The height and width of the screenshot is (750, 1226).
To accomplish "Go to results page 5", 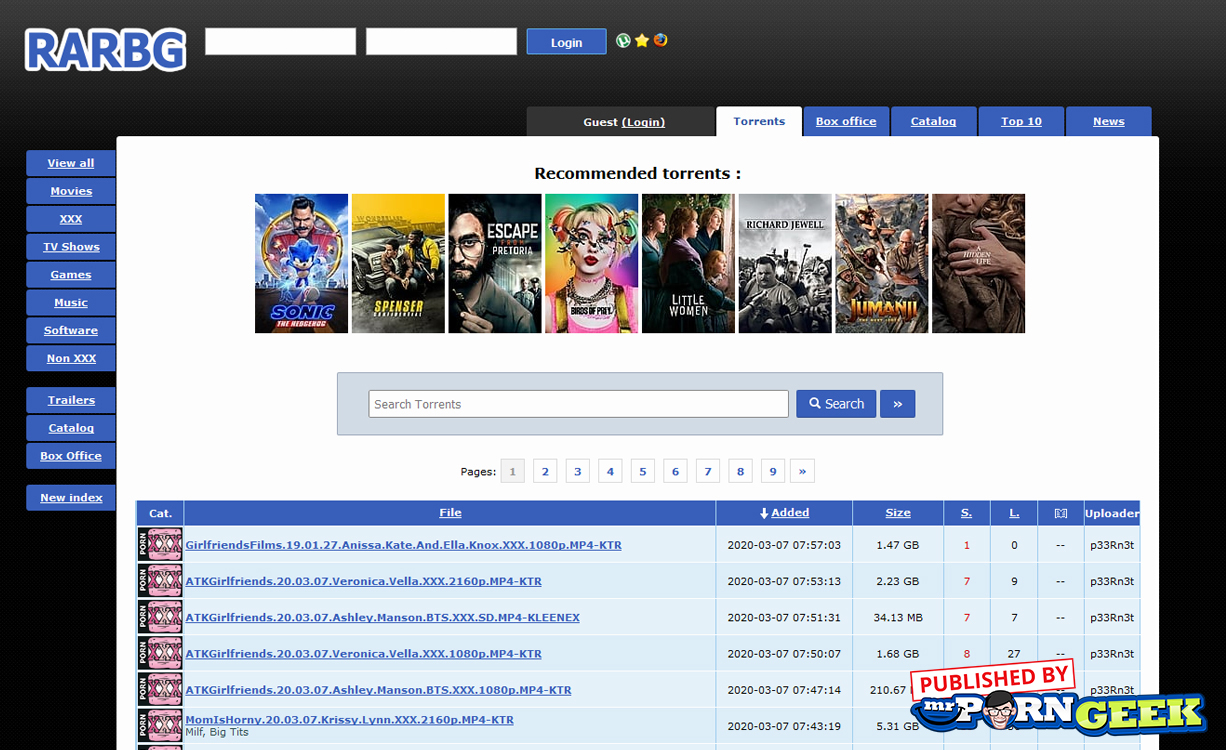I will pyautogui.click(x=643, y=471).
